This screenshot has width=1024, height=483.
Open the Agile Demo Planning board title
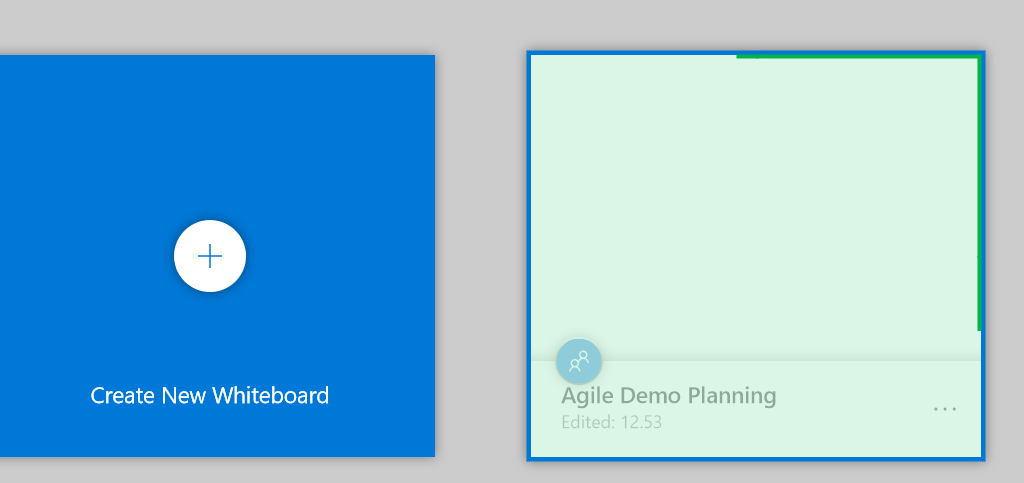668,395
